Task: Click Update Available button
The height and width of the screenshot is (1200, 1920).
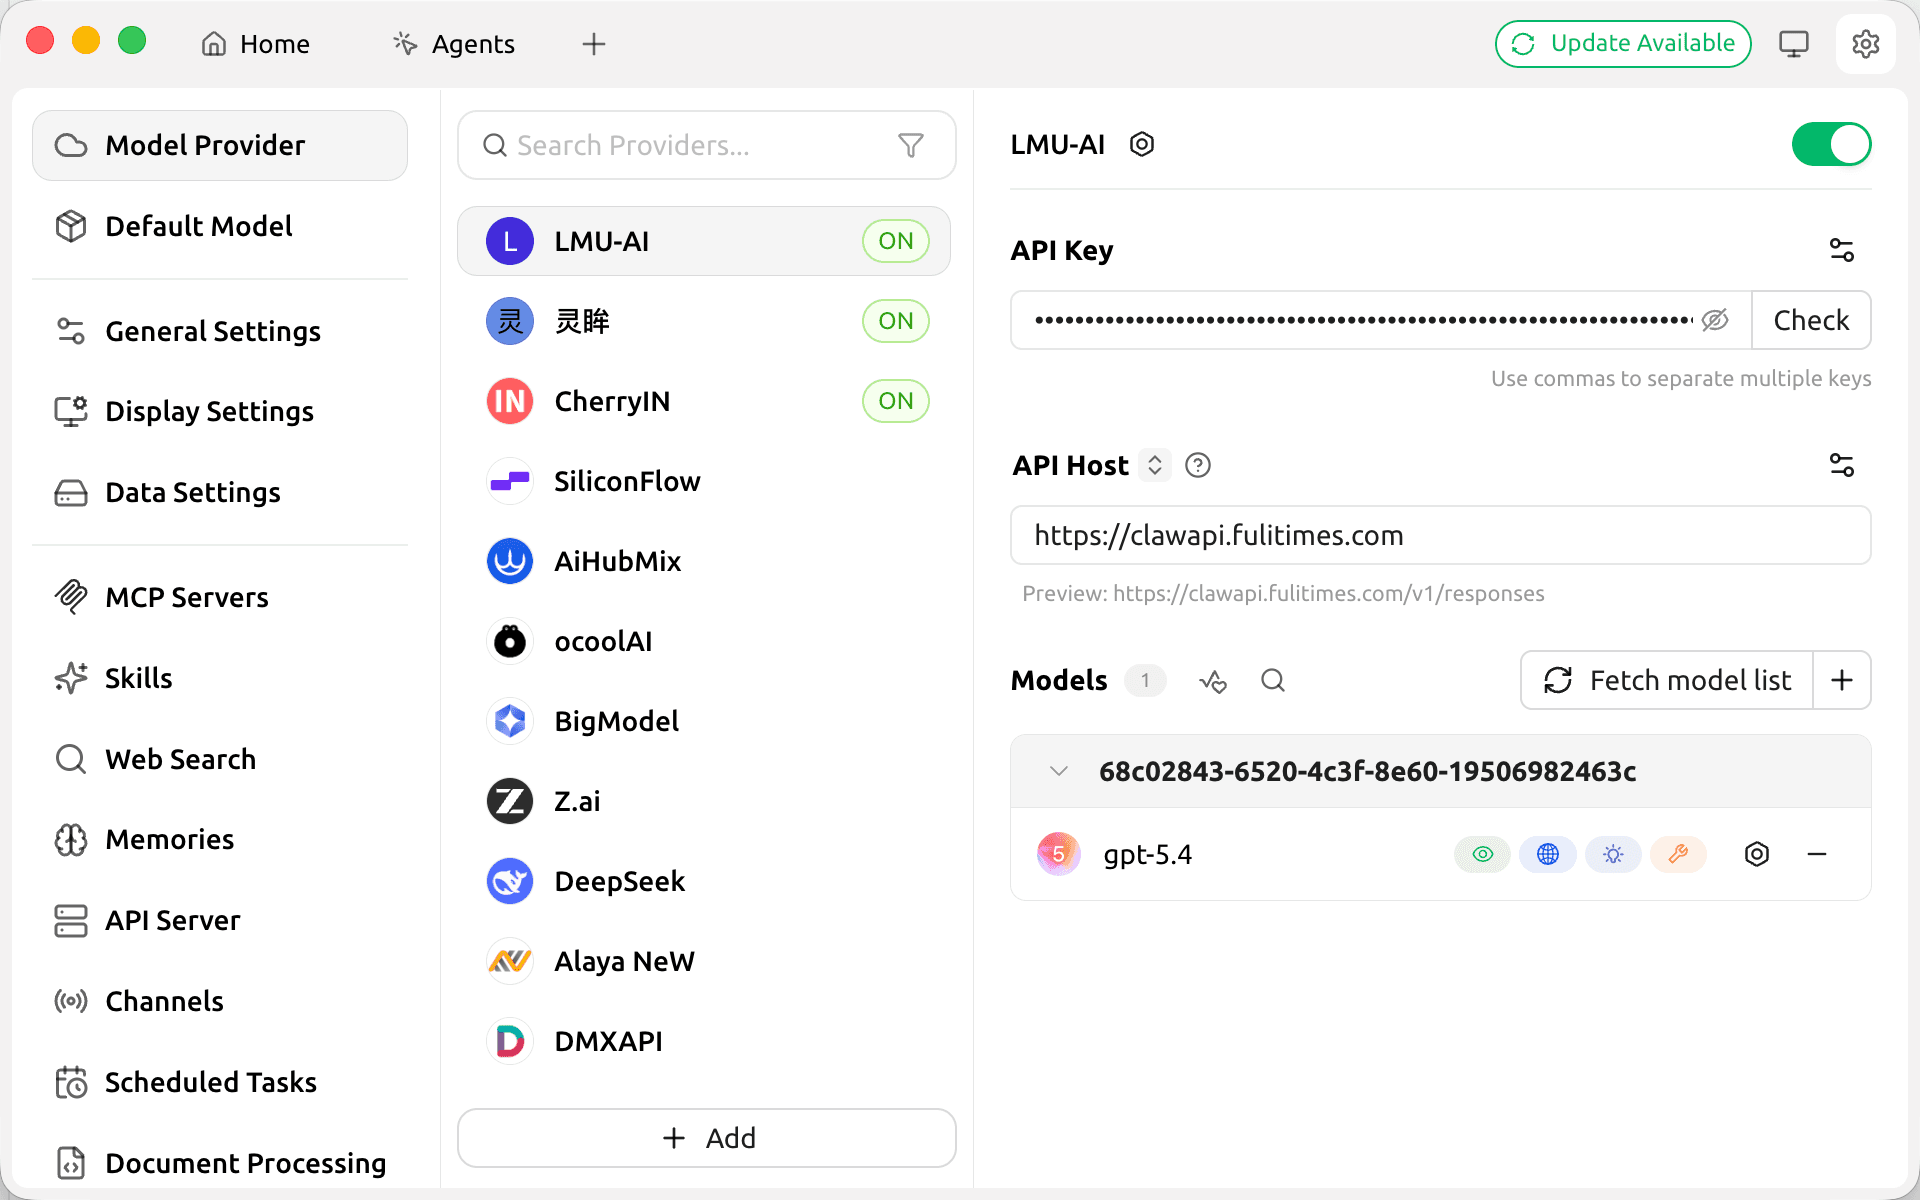Action: [x=1623, y=44]
